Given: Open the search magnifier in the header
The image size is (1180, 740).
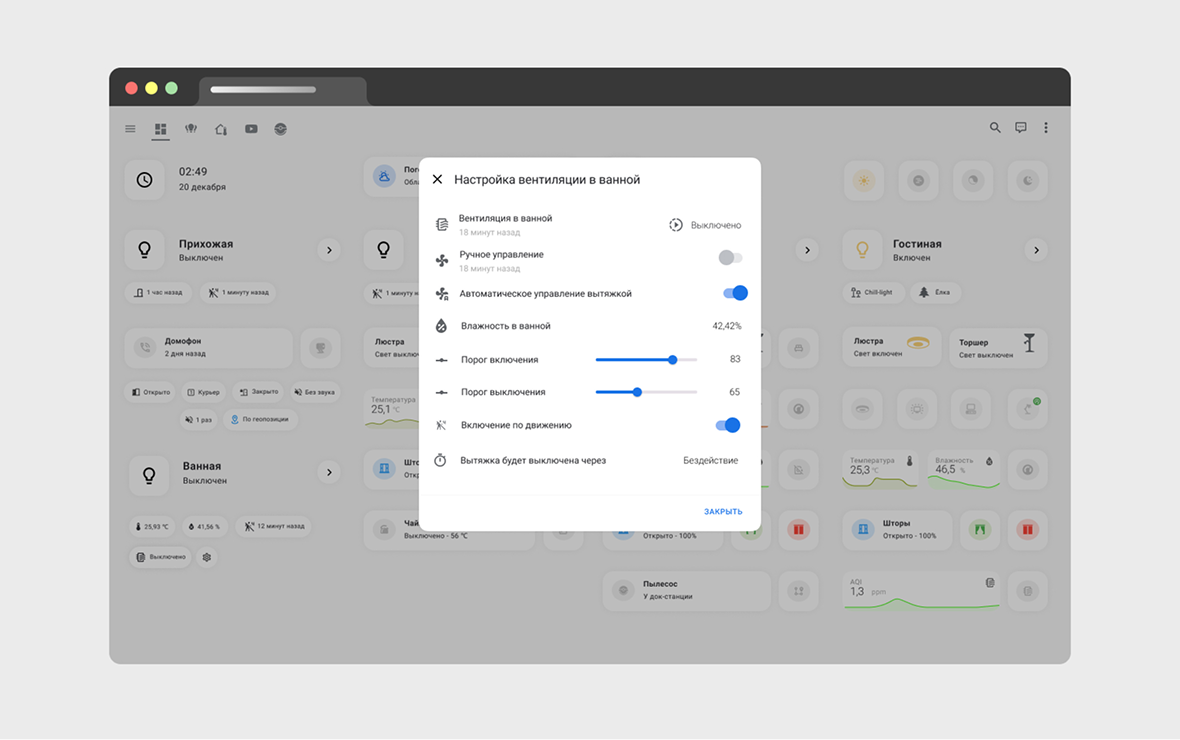Looking at the screenshot, I should [x=995, y=128].
